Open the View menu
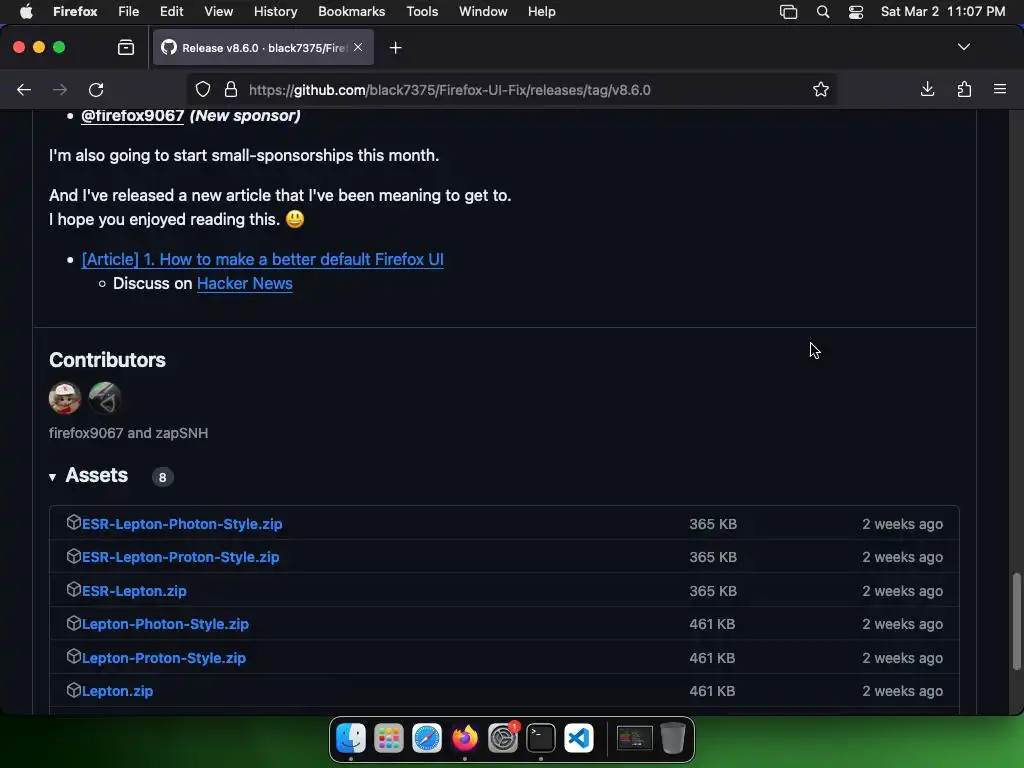This screenshot has height=768, width=1024. 218,12
